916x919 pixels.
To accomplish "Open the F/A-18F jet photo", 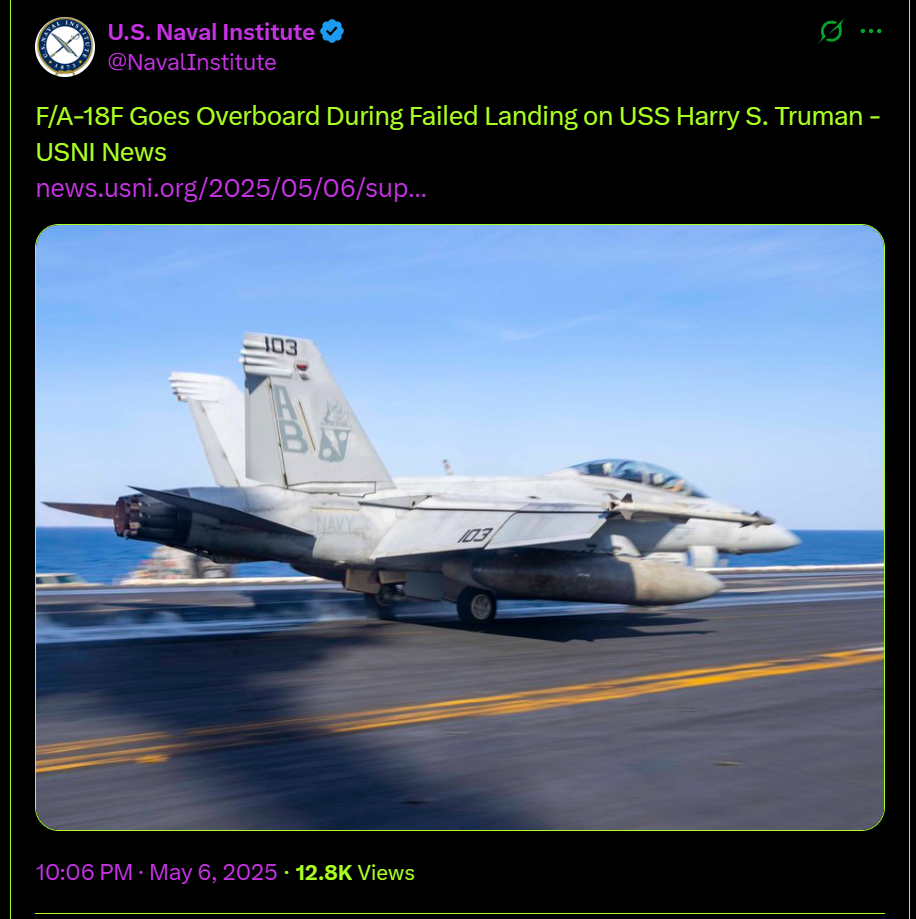I will [x=460, y=527].
